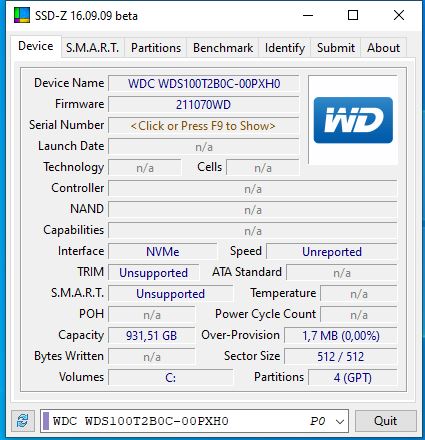
Task: Click the Interface value NVMe
Action: [x=163, y=252]
